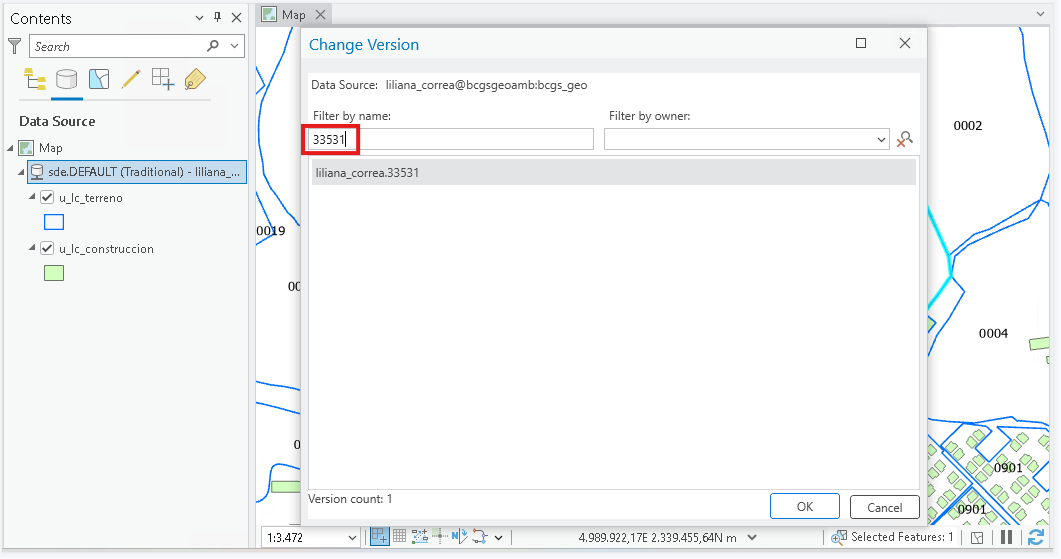Click the database icon beside sde.DEFAULT

(38, 172)
